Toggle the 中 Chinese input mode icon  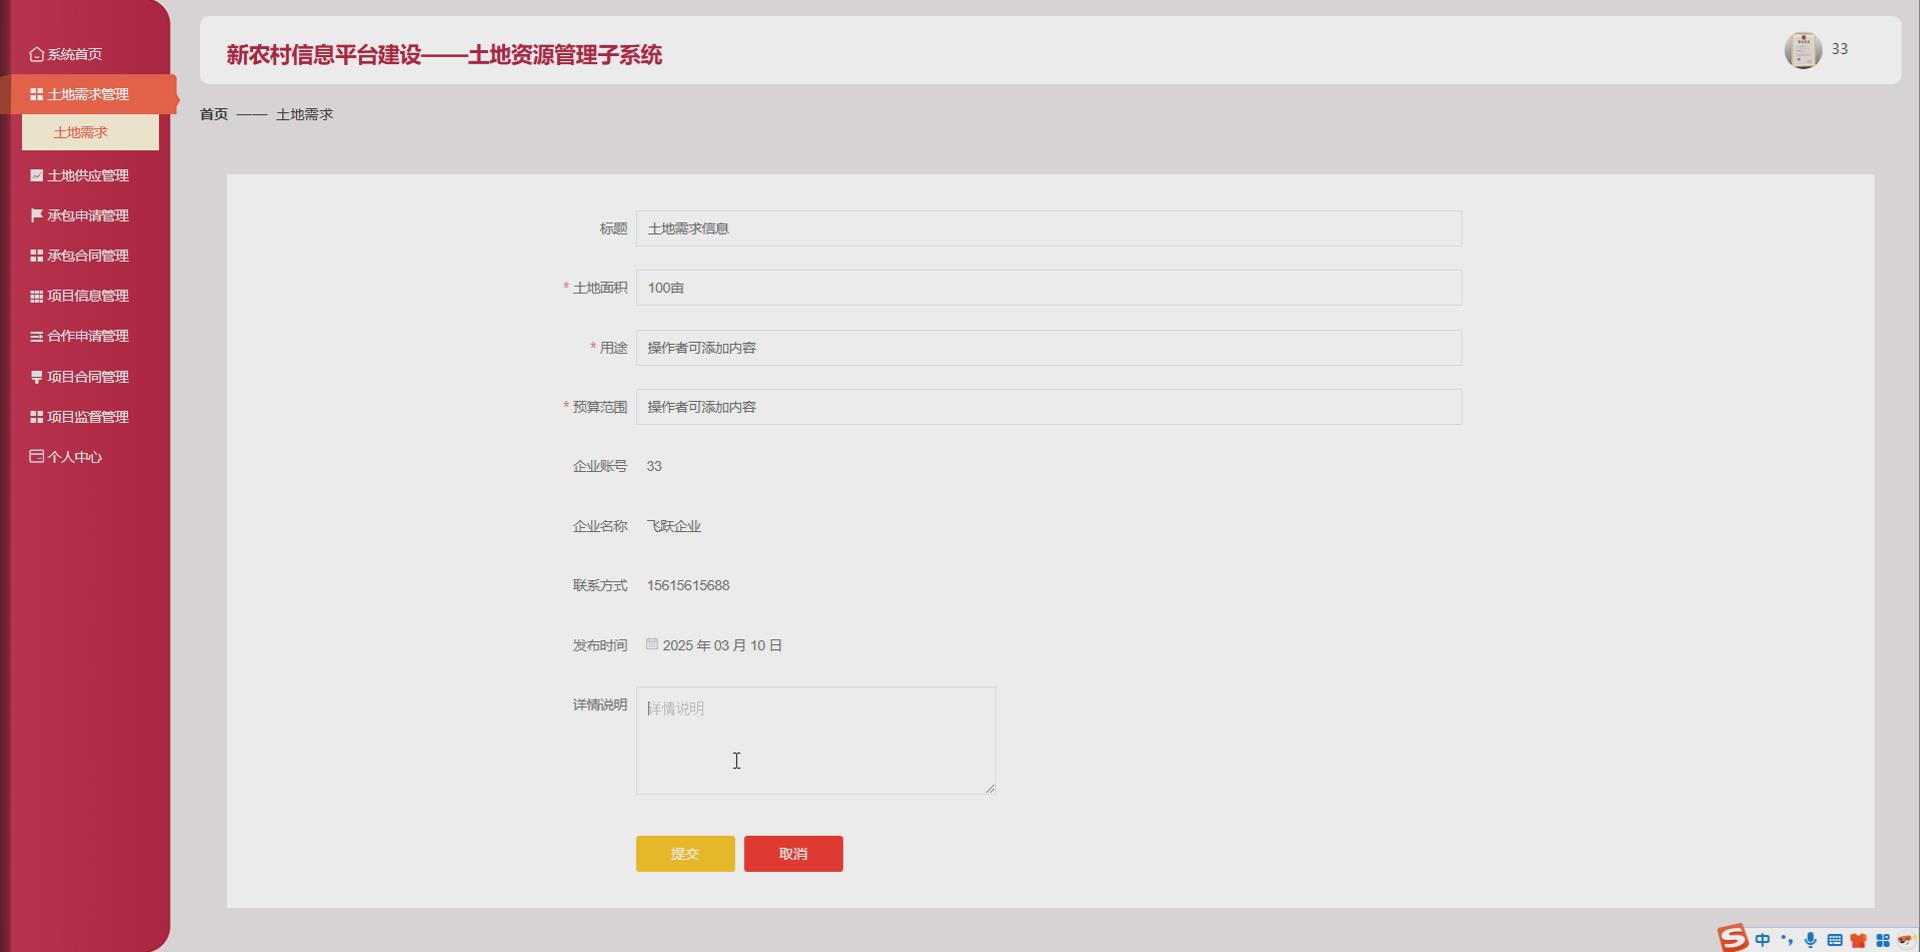coord(1763,940)
